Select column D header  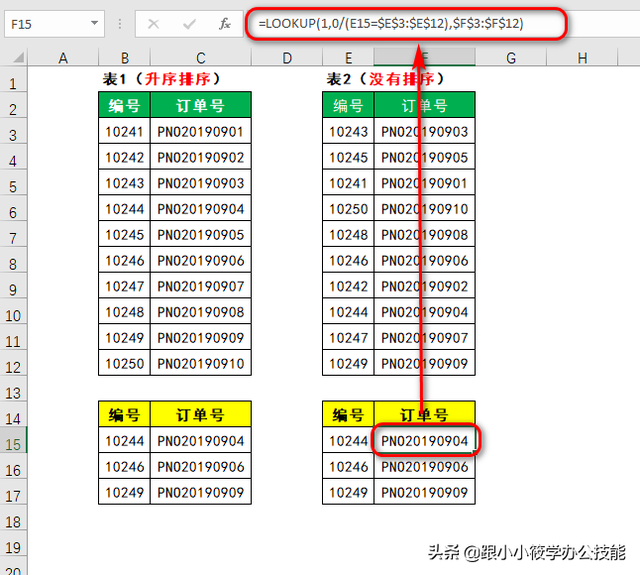[x=287, y=58]
